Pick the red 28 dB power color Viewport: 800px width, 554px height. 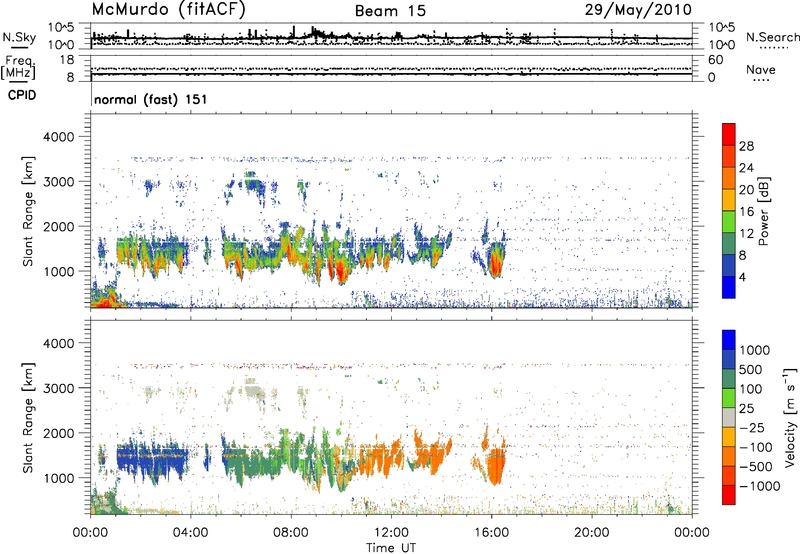point(729,135)
